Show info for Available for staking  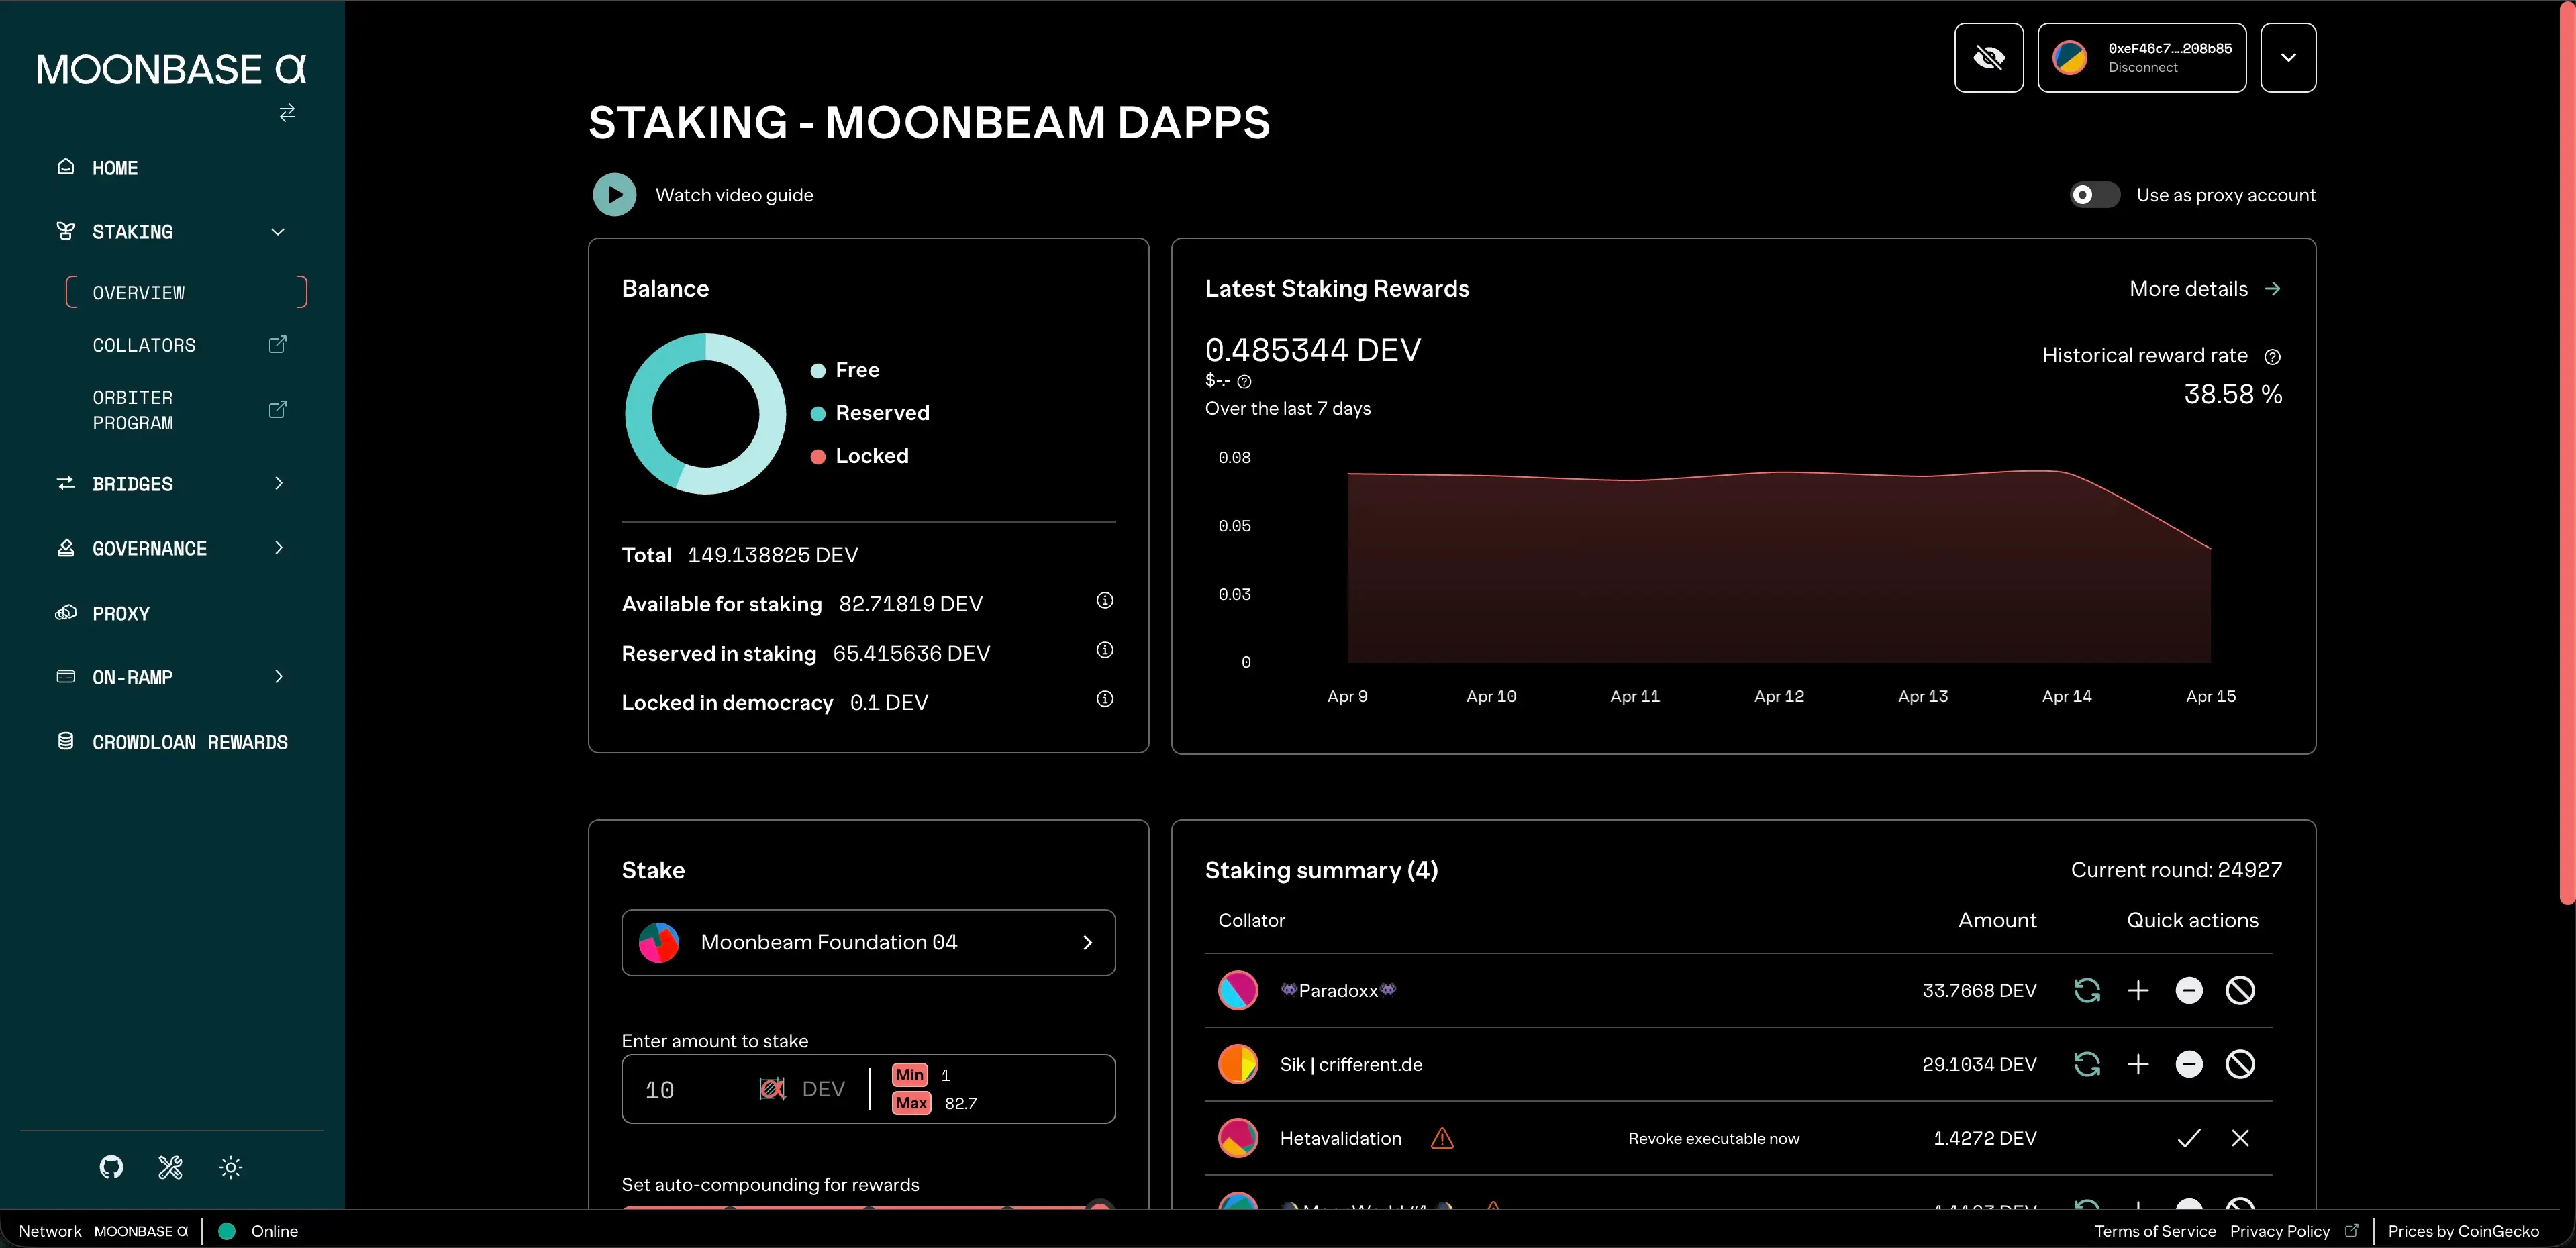pyautogui.click(x=1104, y=600)
